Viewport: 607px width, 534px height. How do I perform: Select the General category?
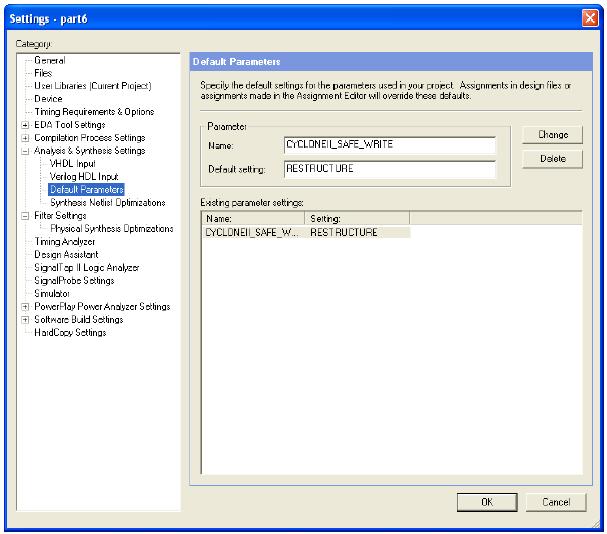coord(50,60)
